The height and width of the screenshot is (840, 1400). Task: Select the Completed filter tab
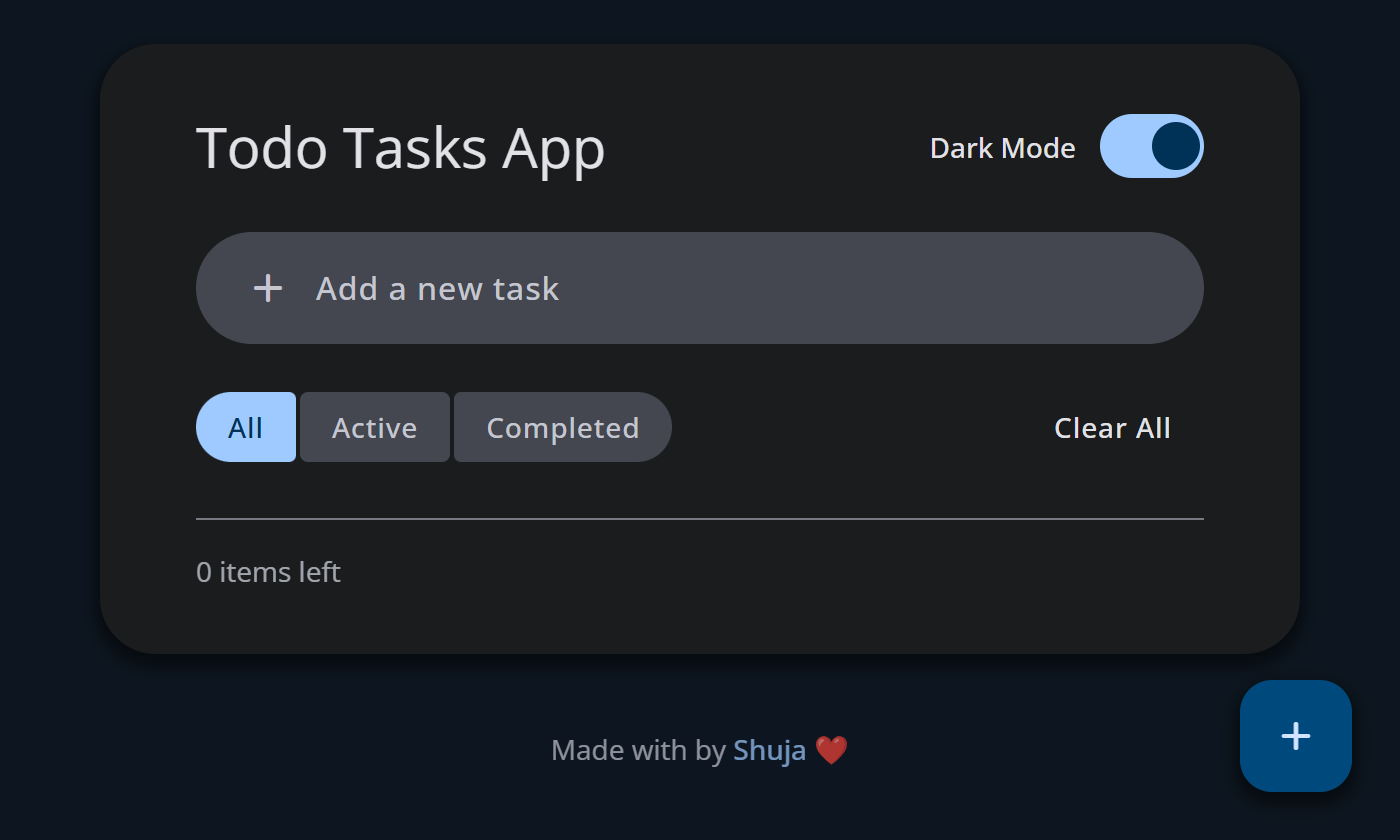[562, 428]
